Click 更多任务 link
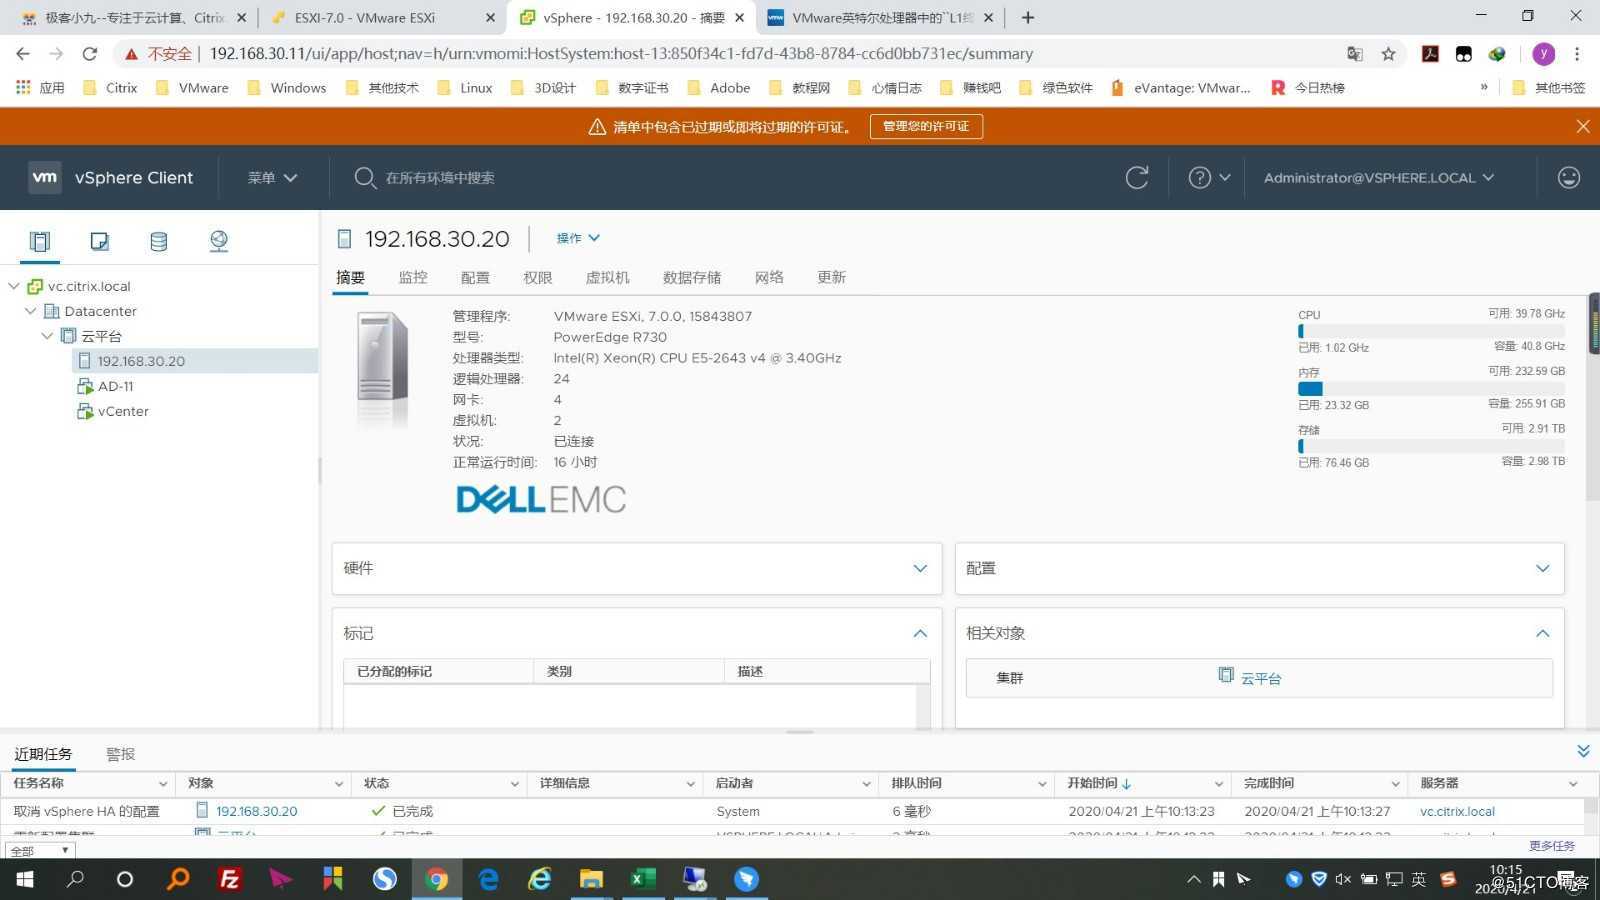The image size is (1600, 900). click(1552, 846)
